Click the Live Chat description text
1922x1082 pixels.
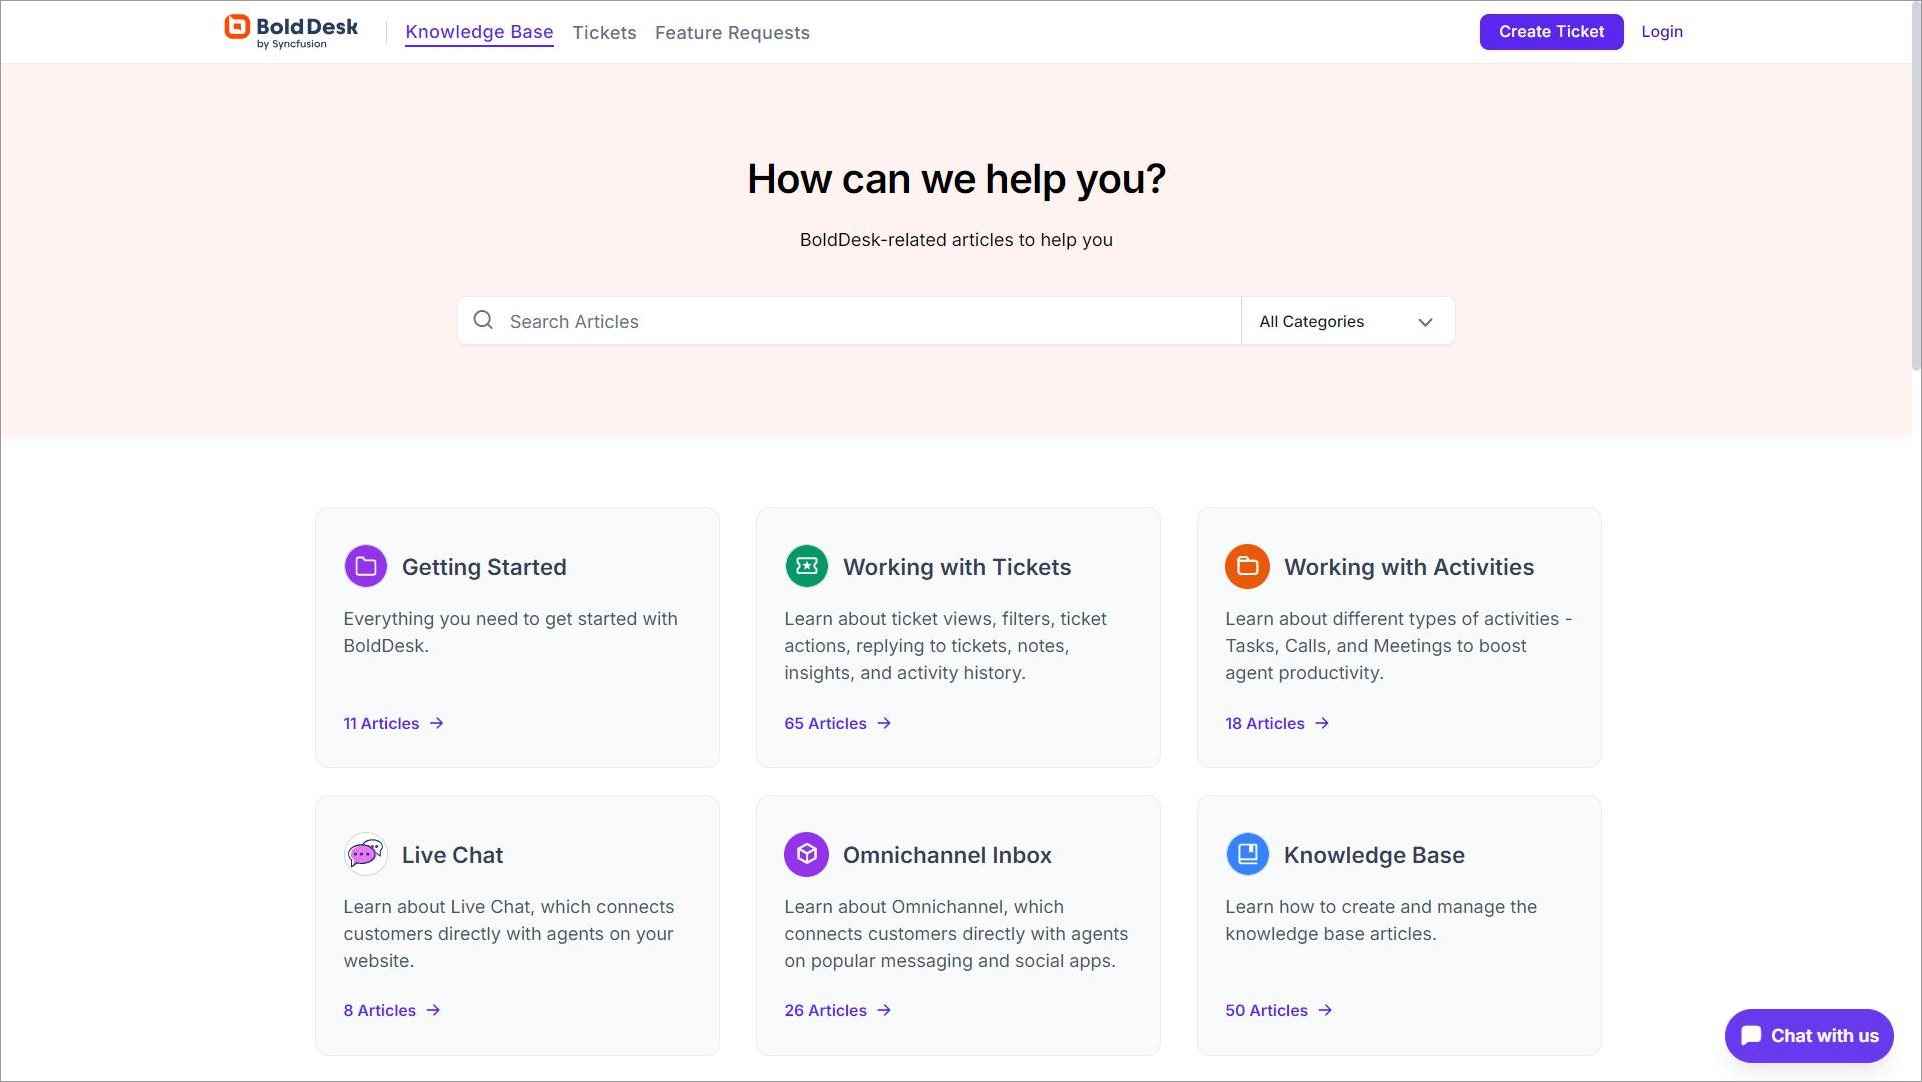click(508, 934)
